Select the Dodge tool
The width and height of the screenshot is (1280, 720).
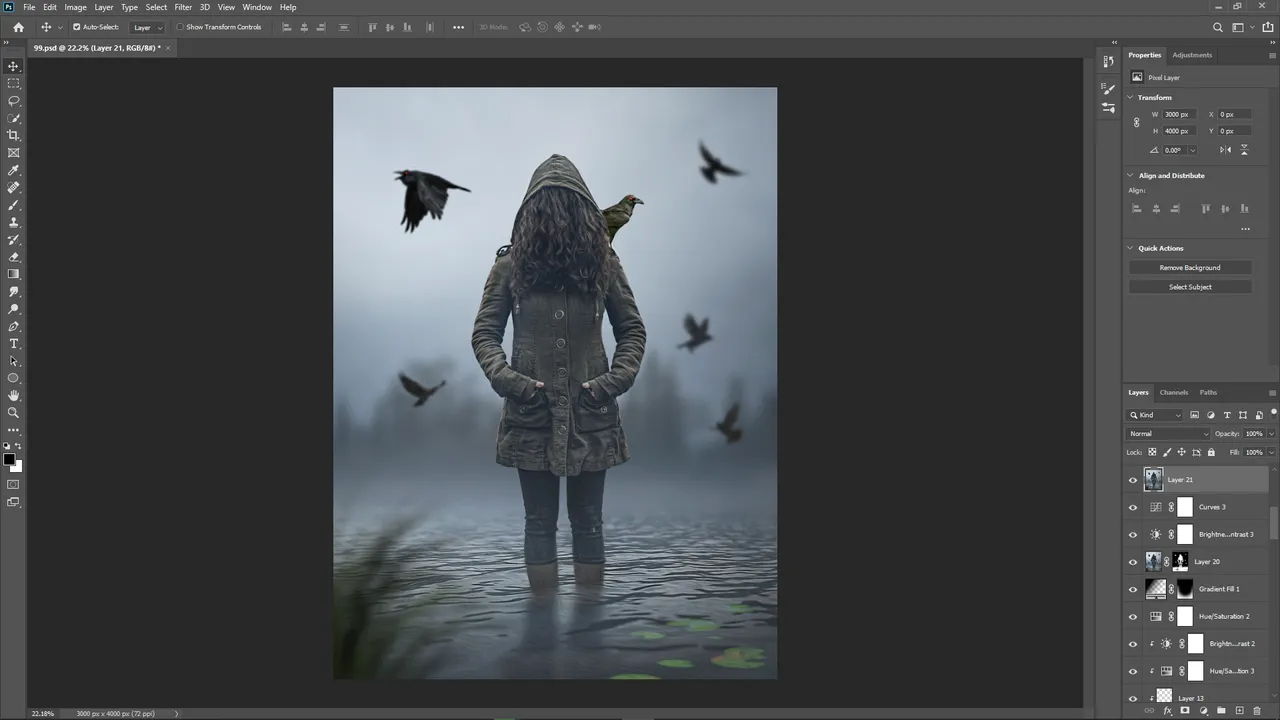pyautogui.click(x=13, y=309)
